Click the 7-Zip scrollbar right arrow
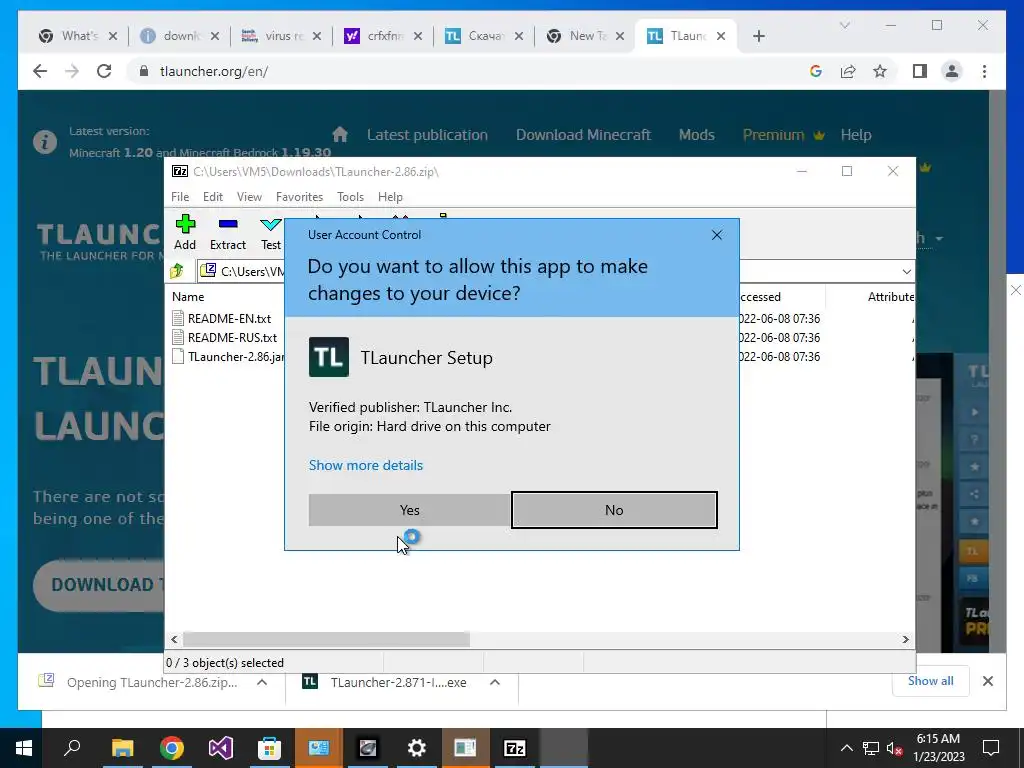 point(905,639)
